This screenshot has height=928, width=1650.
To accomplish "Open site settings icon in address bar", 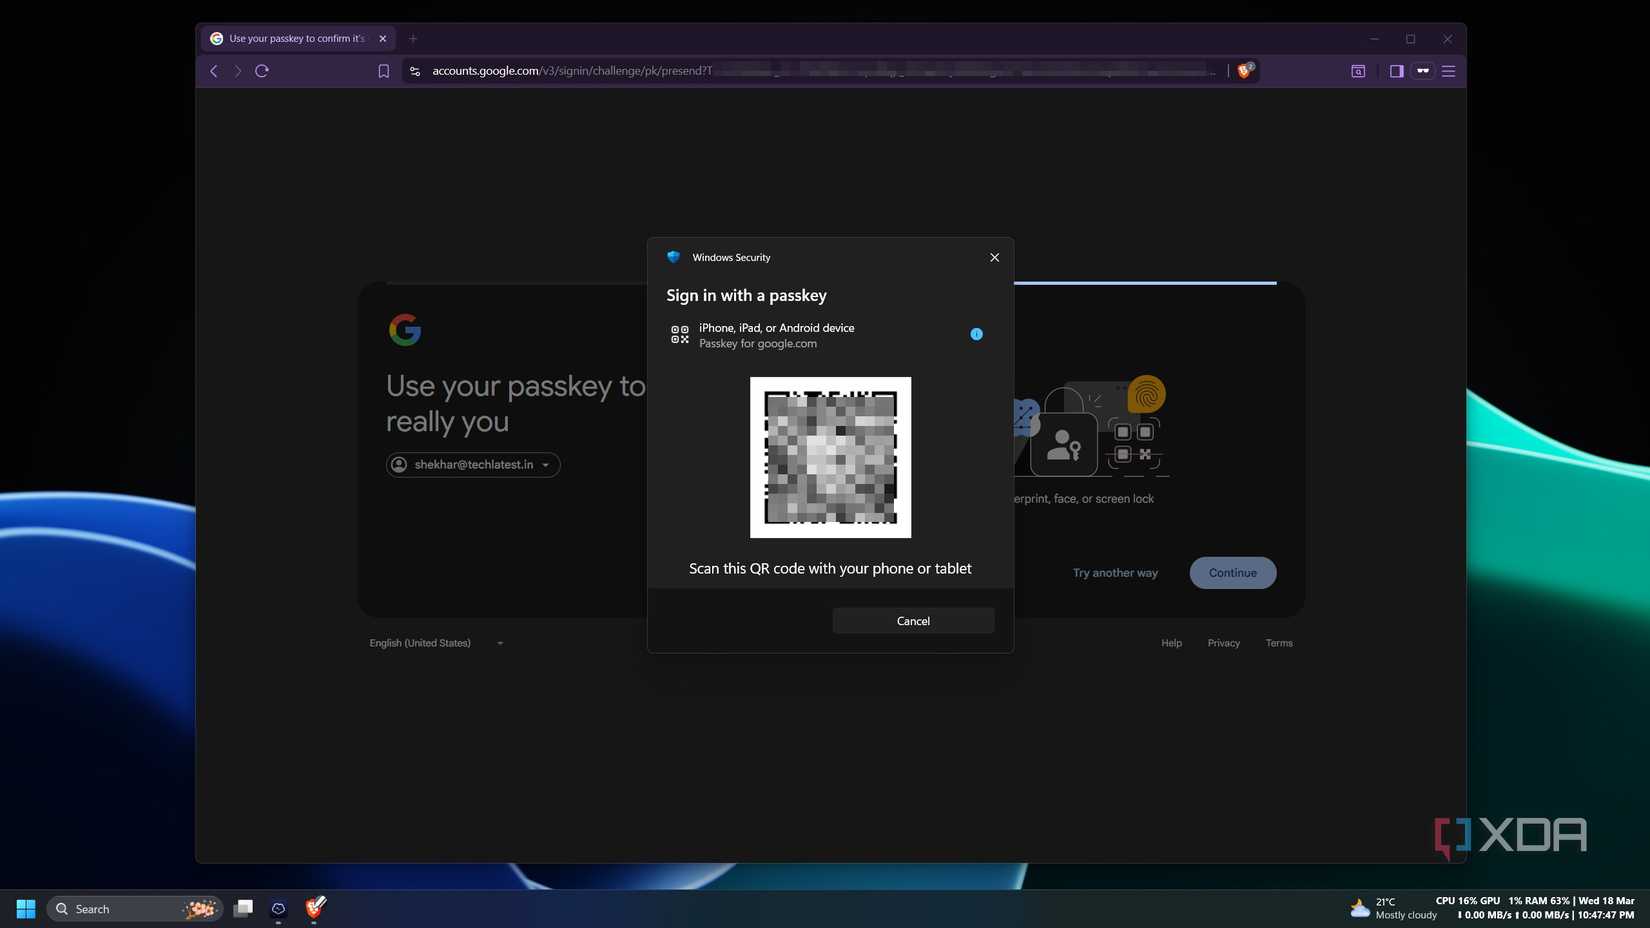I will (415, 71).
